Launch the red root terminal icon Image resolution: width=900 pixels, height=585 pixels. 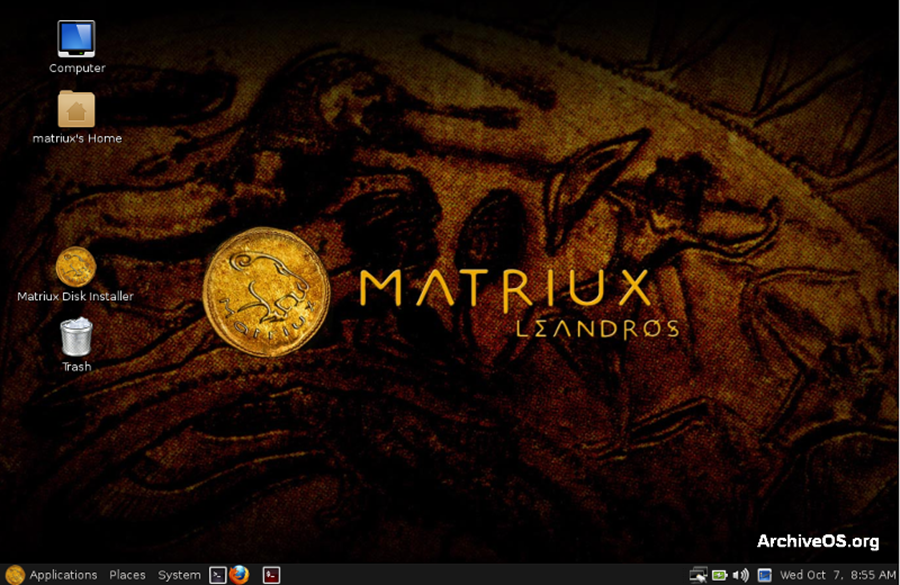click(x=271, y=575)
